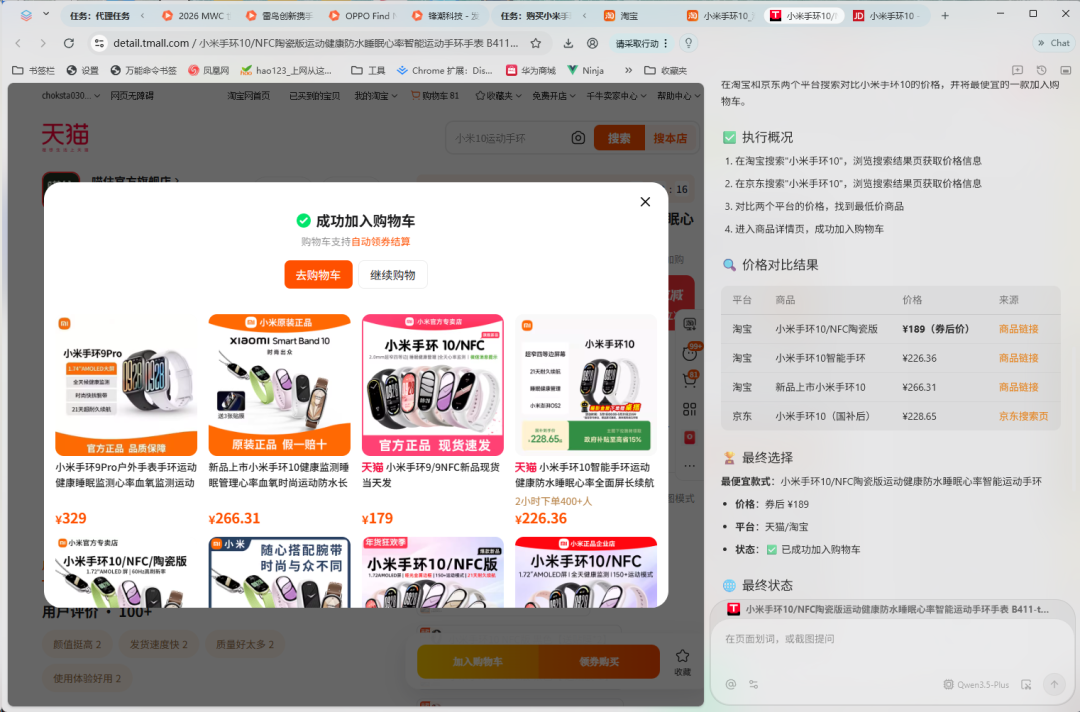The height and width of the screenshot is (712, 1080).
Task: Open the 收藏夹 bookmarks folder
Action: [x=665, y=70]
